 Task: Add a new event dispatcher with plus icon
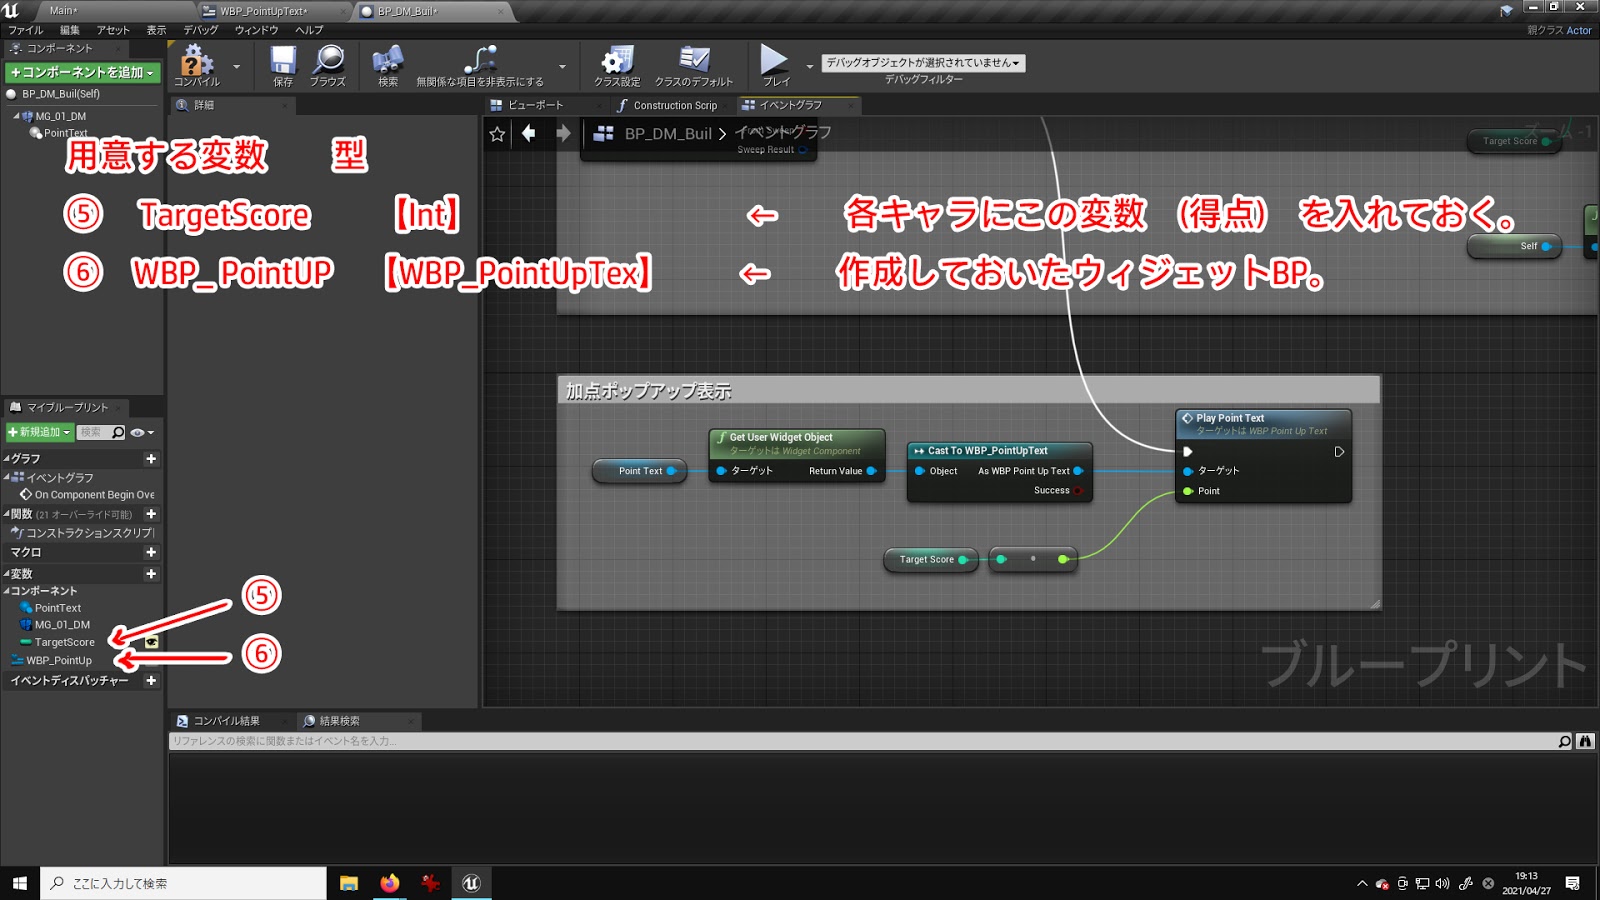coord(151,681)
